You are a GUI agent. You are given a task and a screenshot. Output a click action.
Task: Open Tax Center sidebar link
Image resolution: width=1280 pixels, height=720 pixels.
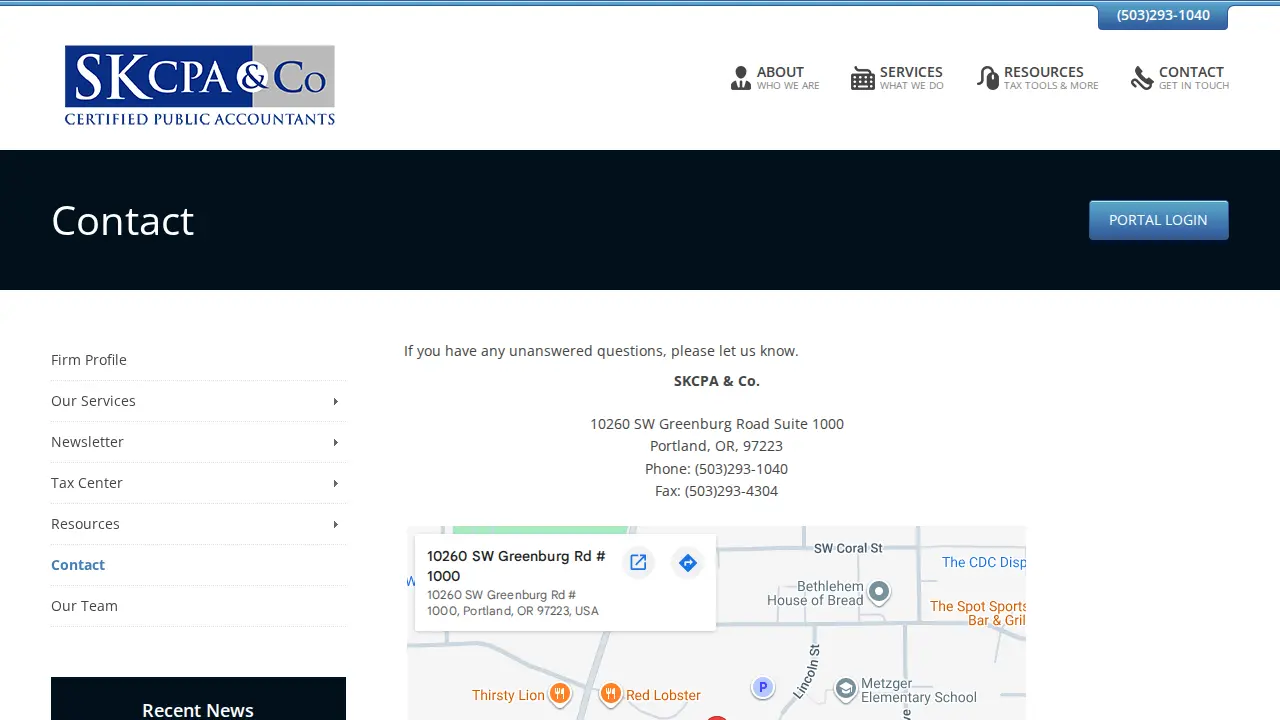click(x=87, y=483)
